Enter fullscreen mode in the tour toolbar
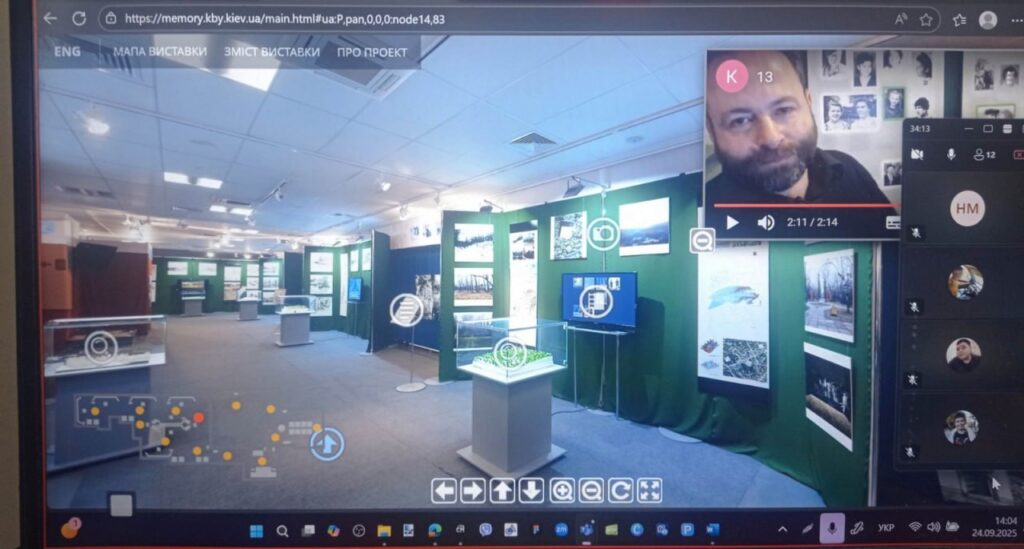Viewport: 1024px width, 549px height. tap(650, 490)
